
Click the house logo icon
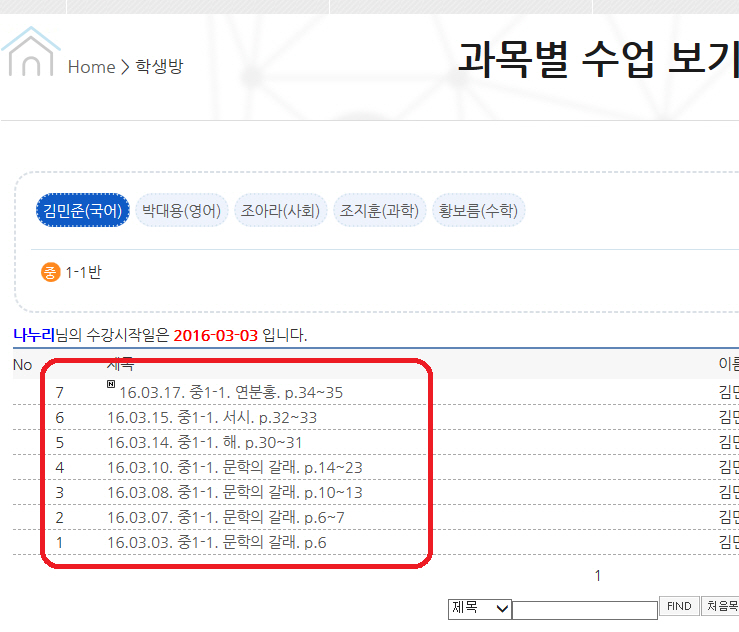(30, 54)
